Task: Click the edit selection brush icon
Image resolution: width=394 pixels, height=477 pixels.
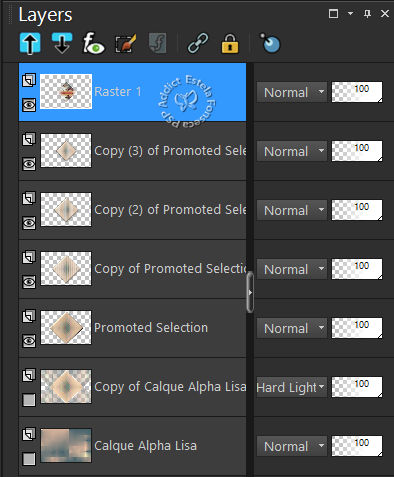Action: (126, 43)
